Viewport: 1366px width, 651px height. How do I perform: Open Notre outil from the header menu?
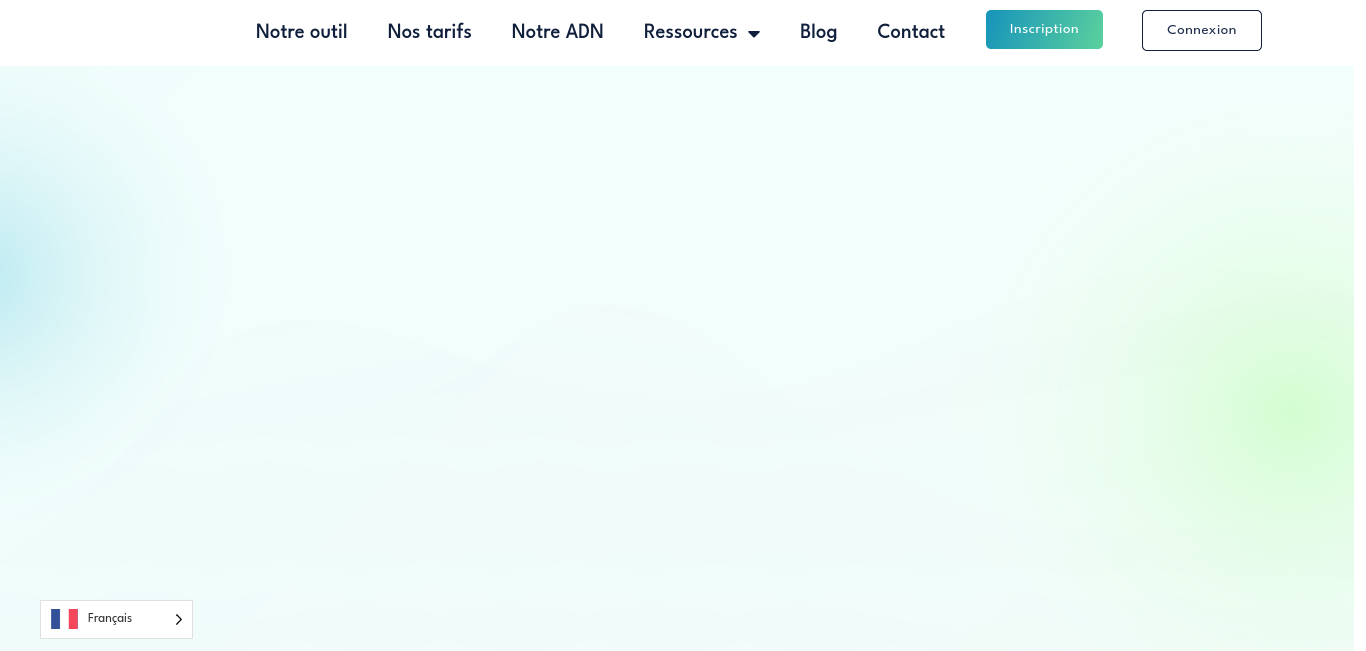pos(301,32)
